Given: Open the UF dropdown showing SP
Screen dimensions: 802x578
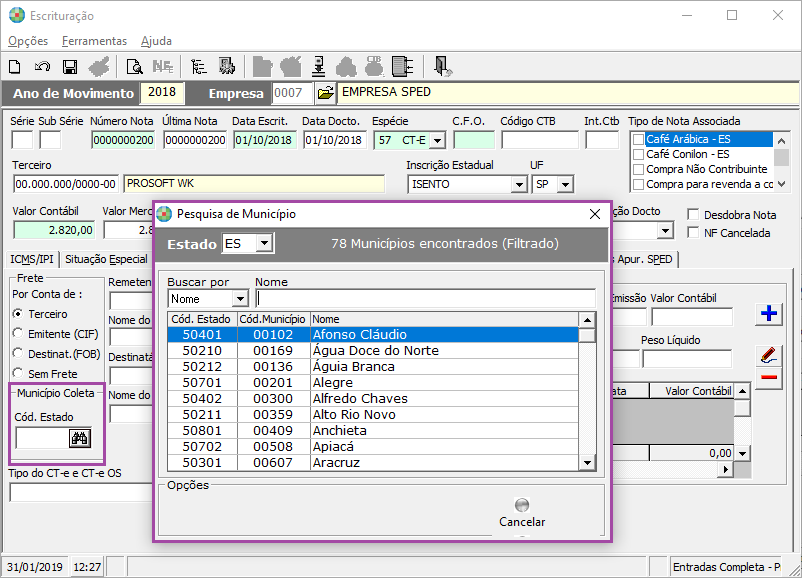Looking at the screenshot, I should (x=565, y=184).
